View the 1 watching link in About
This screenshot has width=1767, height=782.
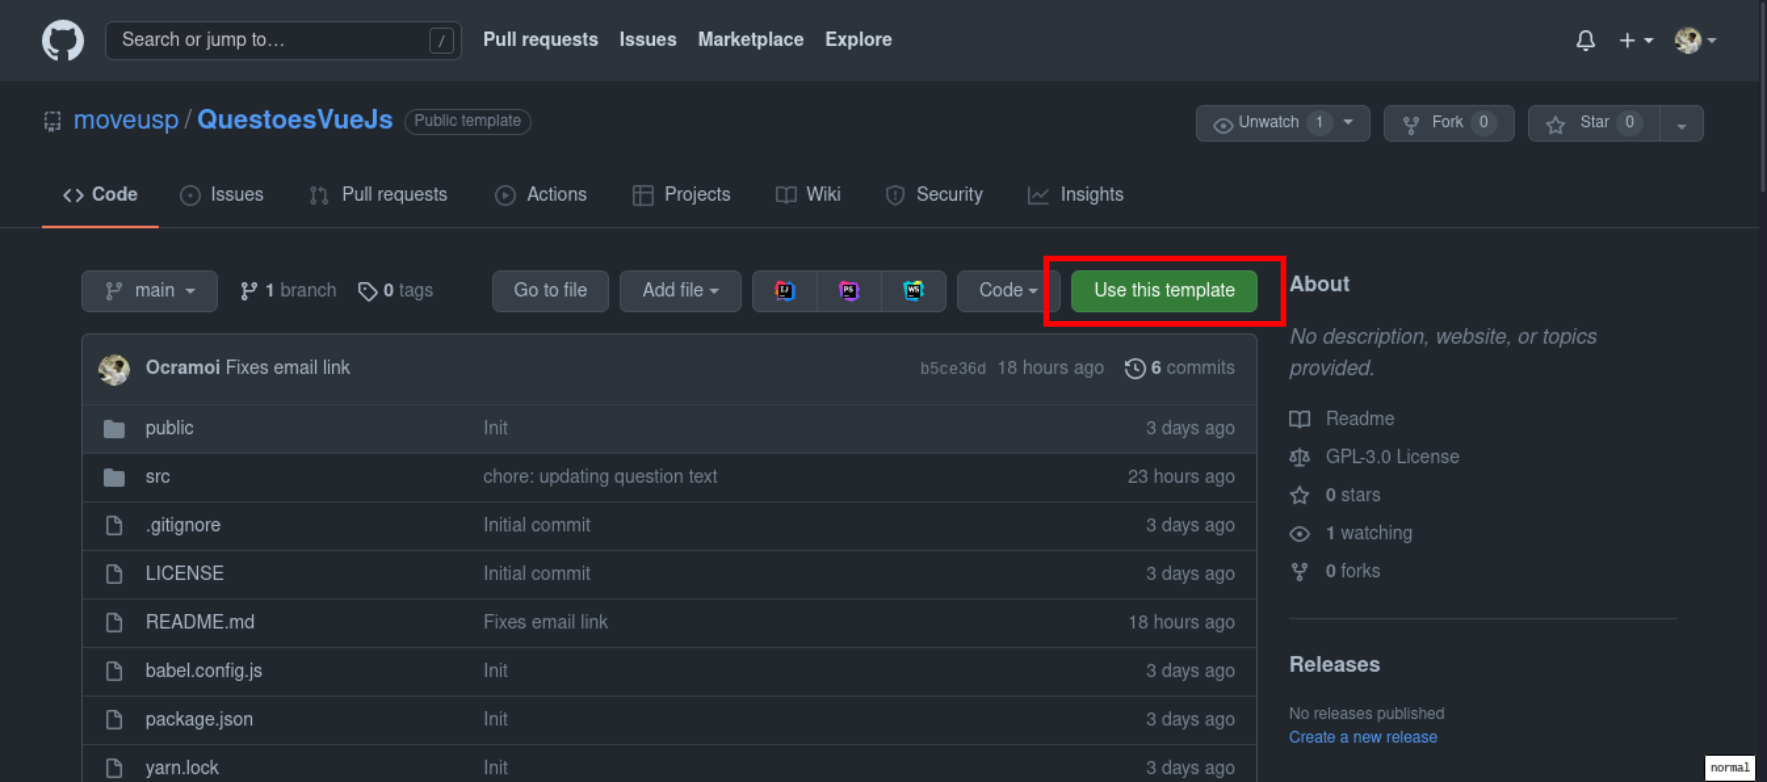1351,533
